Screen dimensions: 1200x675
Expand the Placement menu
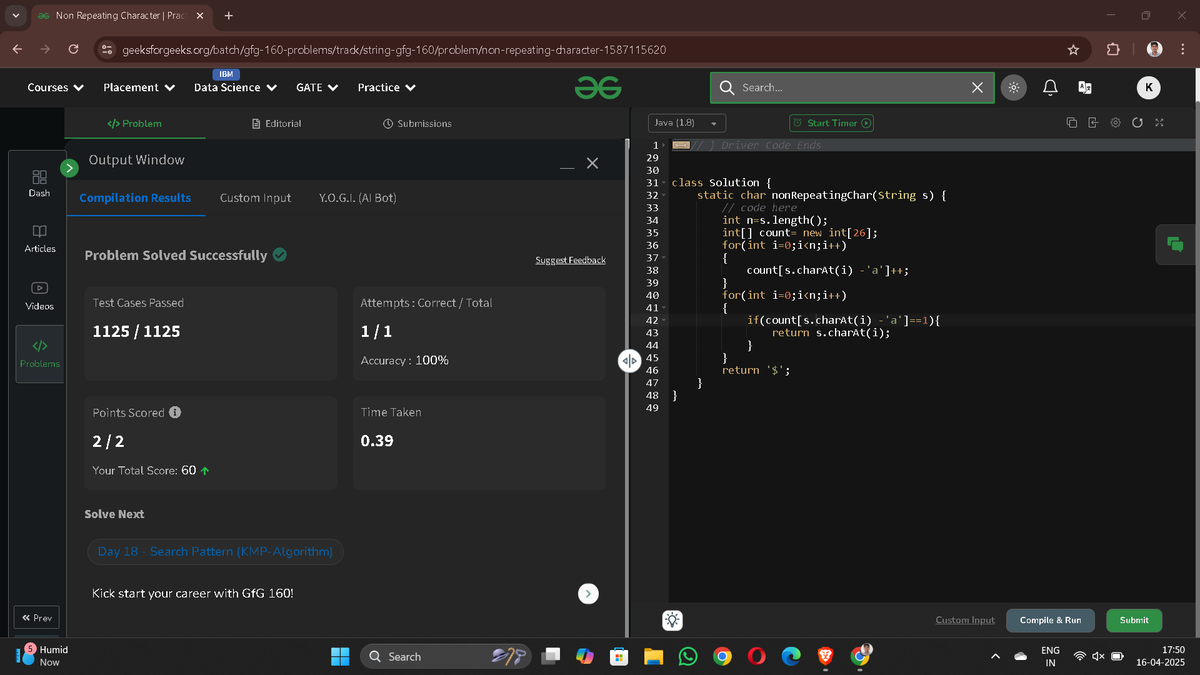click(139, 88)
